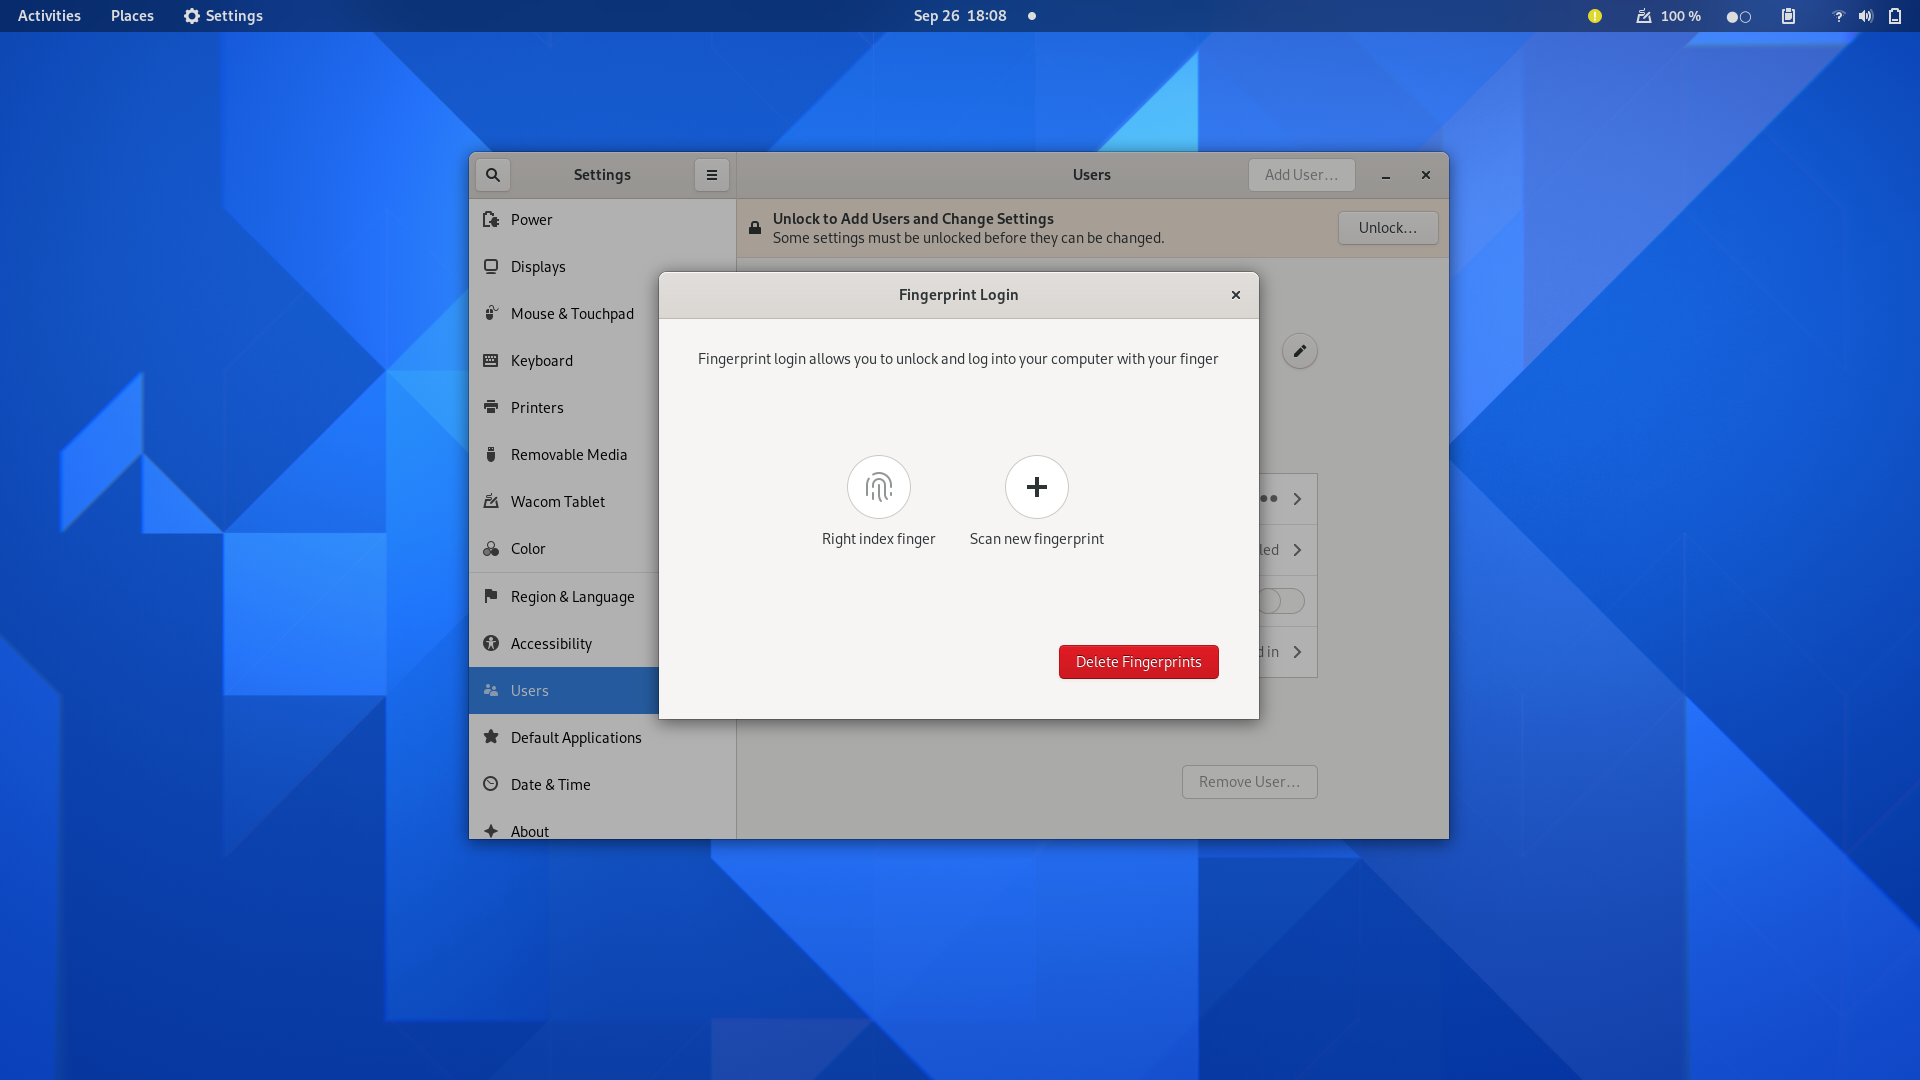Image resolution: width=1920 pixels, height=1080 pixels.
Task: Click the network question mark icon
Action: pyautogui.click(x=1837, y=16)
